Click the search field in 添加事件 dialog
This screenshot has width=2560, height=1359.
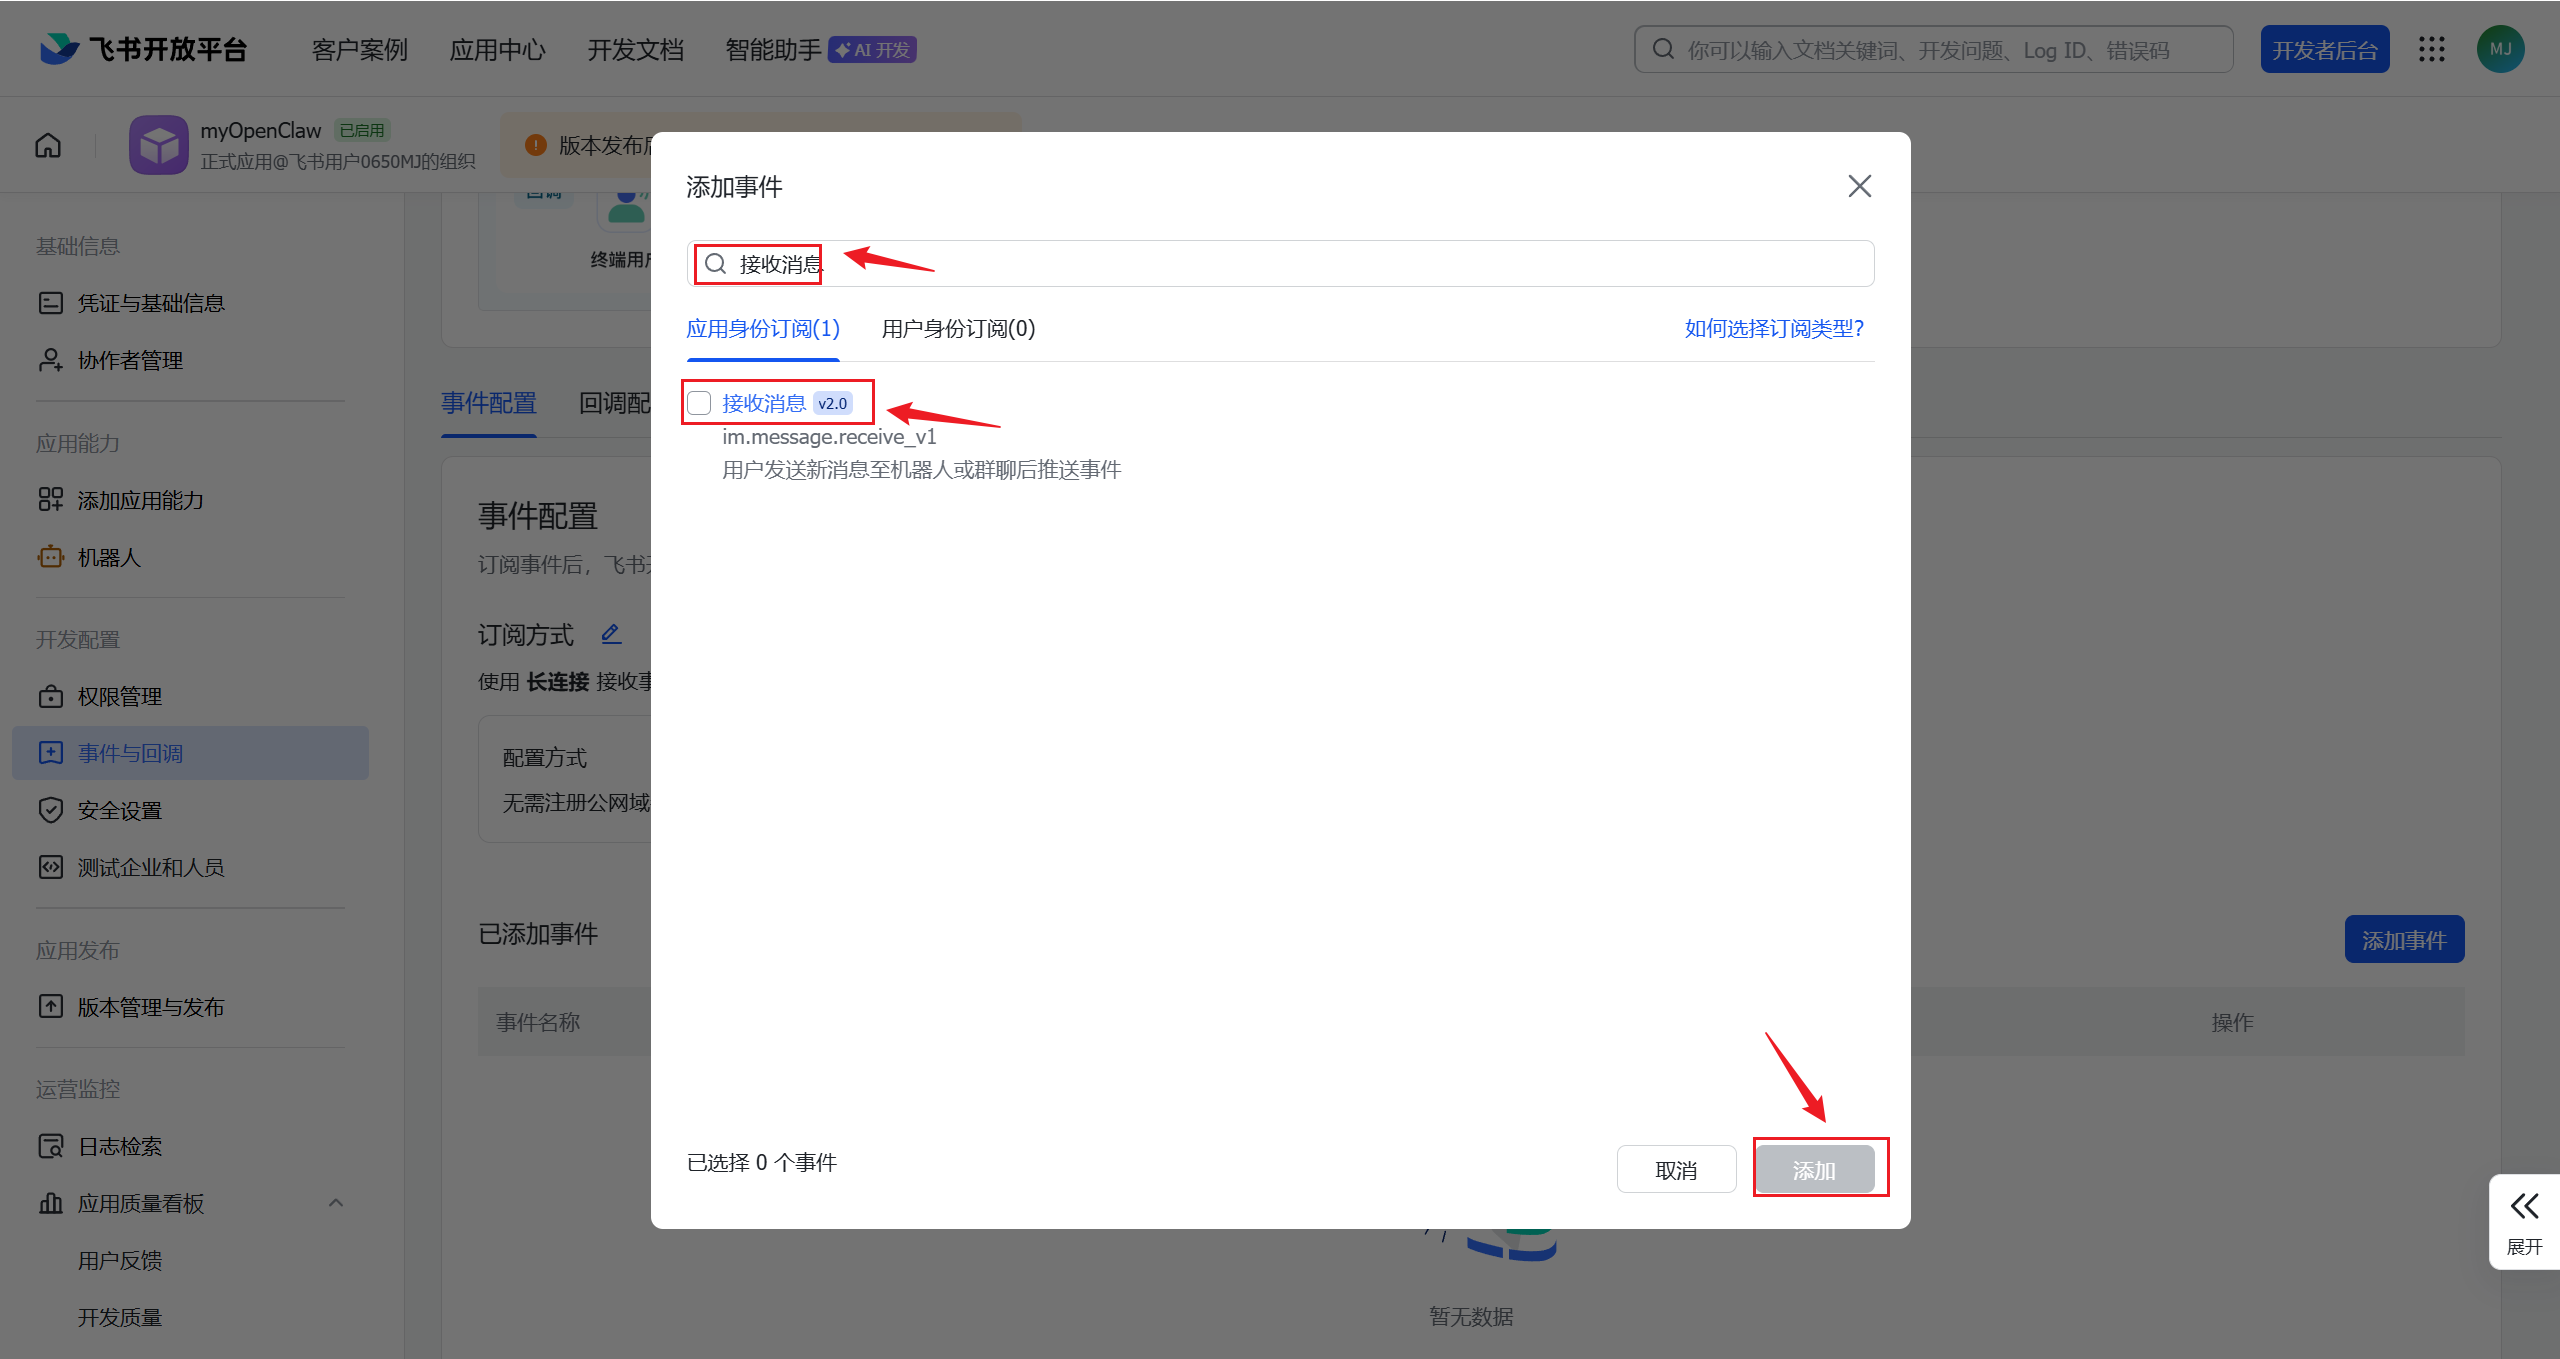coord(1280,264)
